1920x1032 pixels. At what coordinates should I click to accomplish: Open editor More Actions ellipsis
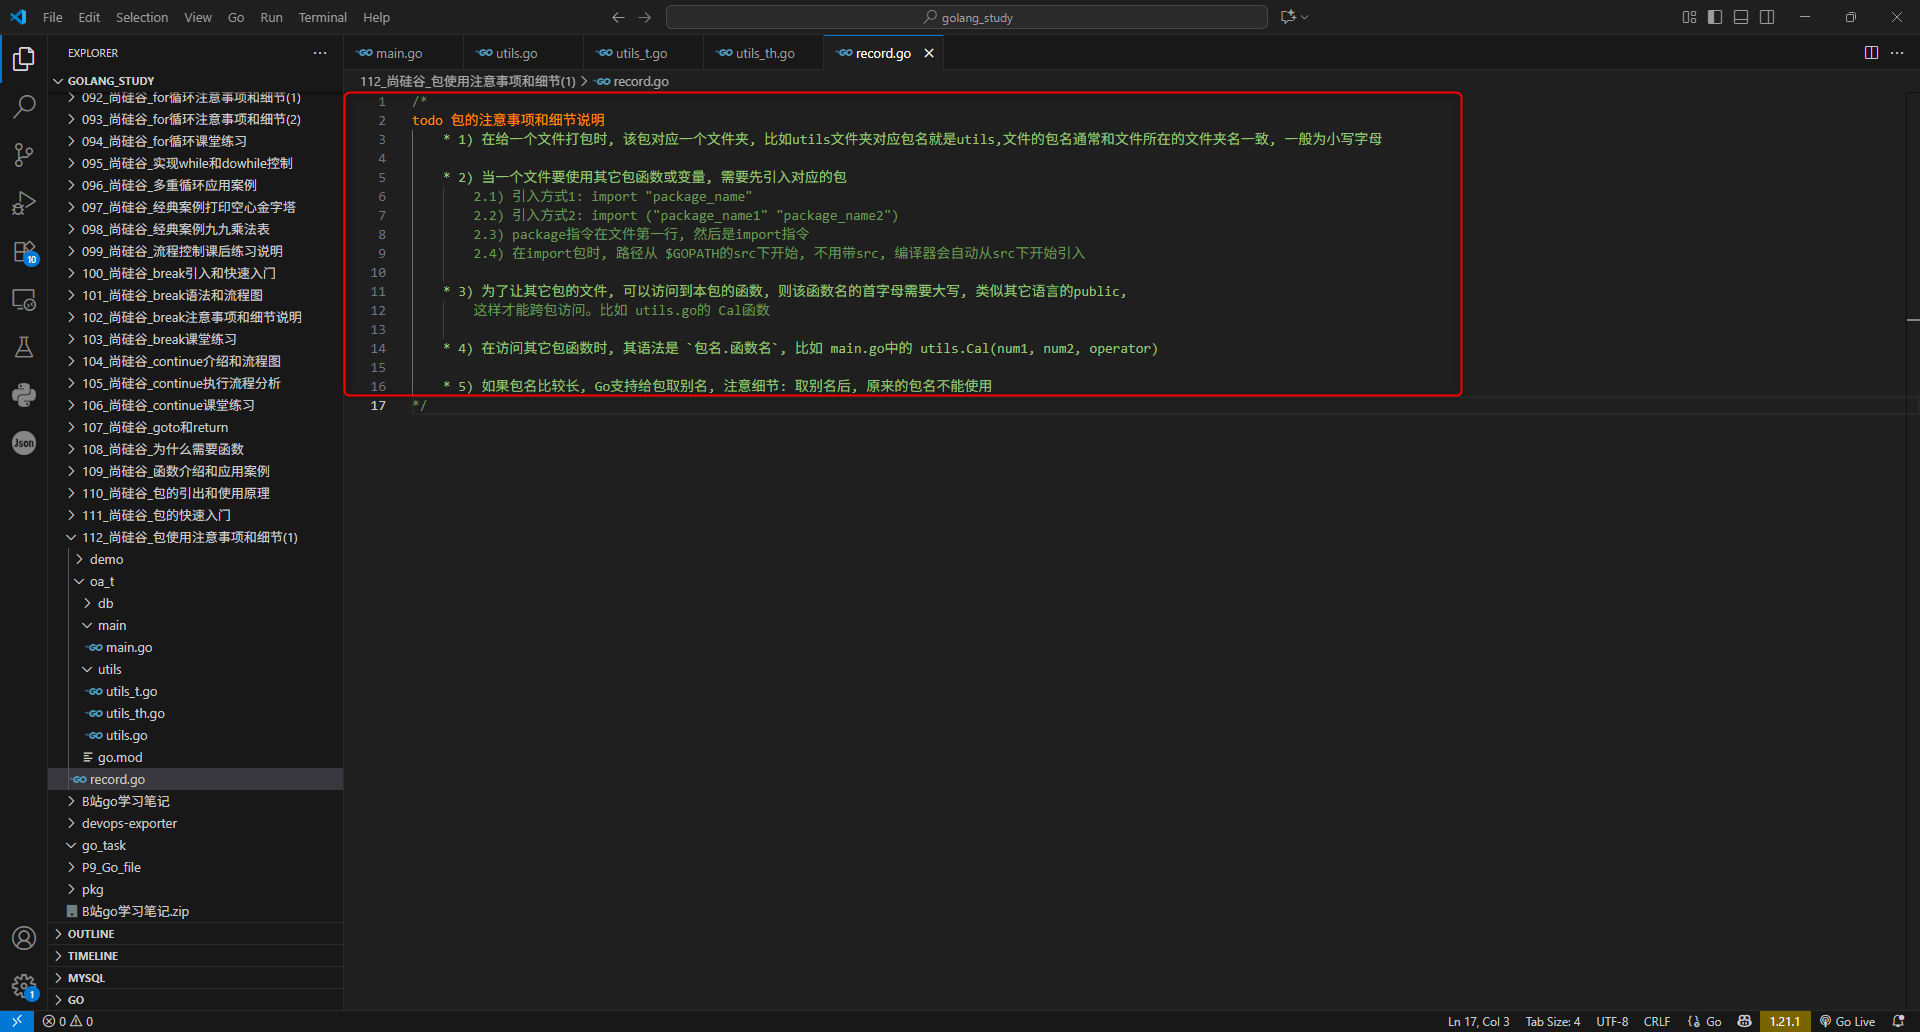1897,53
